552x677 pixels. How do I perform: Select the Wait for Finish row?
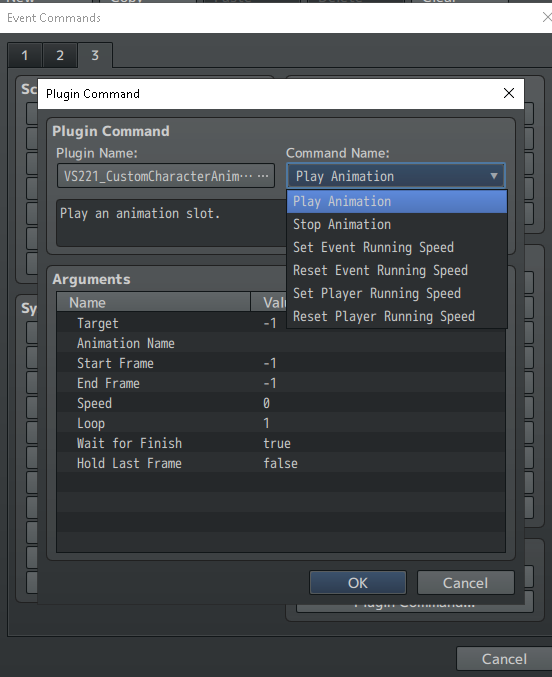(281, 443)
